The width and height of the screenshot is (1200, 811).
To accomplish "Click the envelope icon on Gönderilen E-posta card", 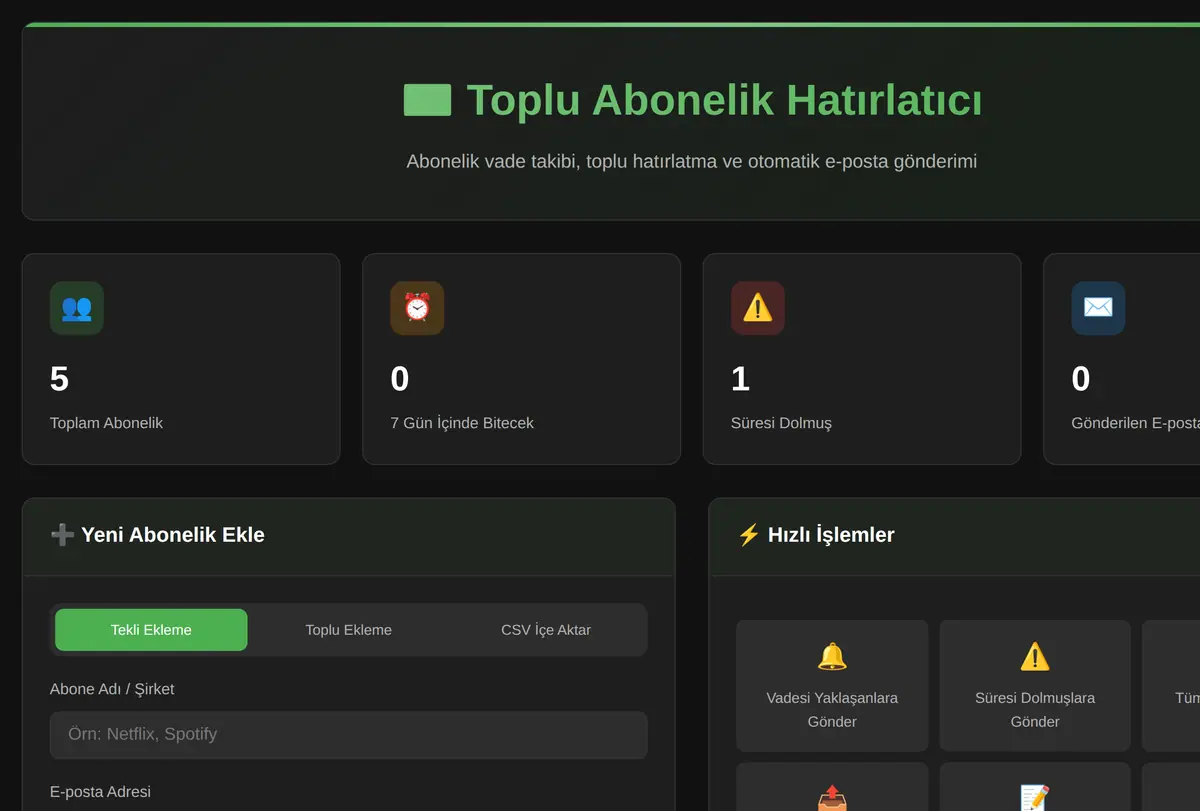I will (x=1098, y=308).
